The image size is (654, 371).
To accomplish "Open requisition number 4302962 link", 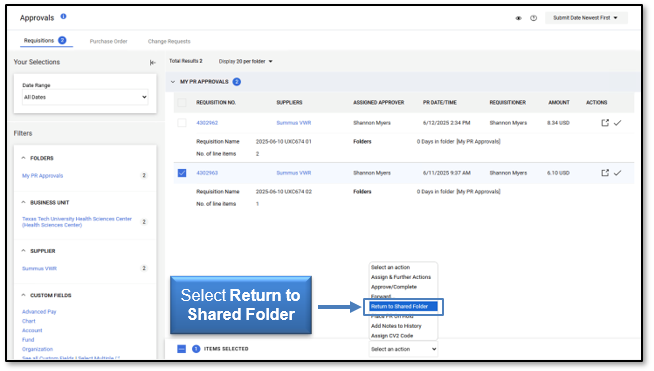I will [207, 123].
